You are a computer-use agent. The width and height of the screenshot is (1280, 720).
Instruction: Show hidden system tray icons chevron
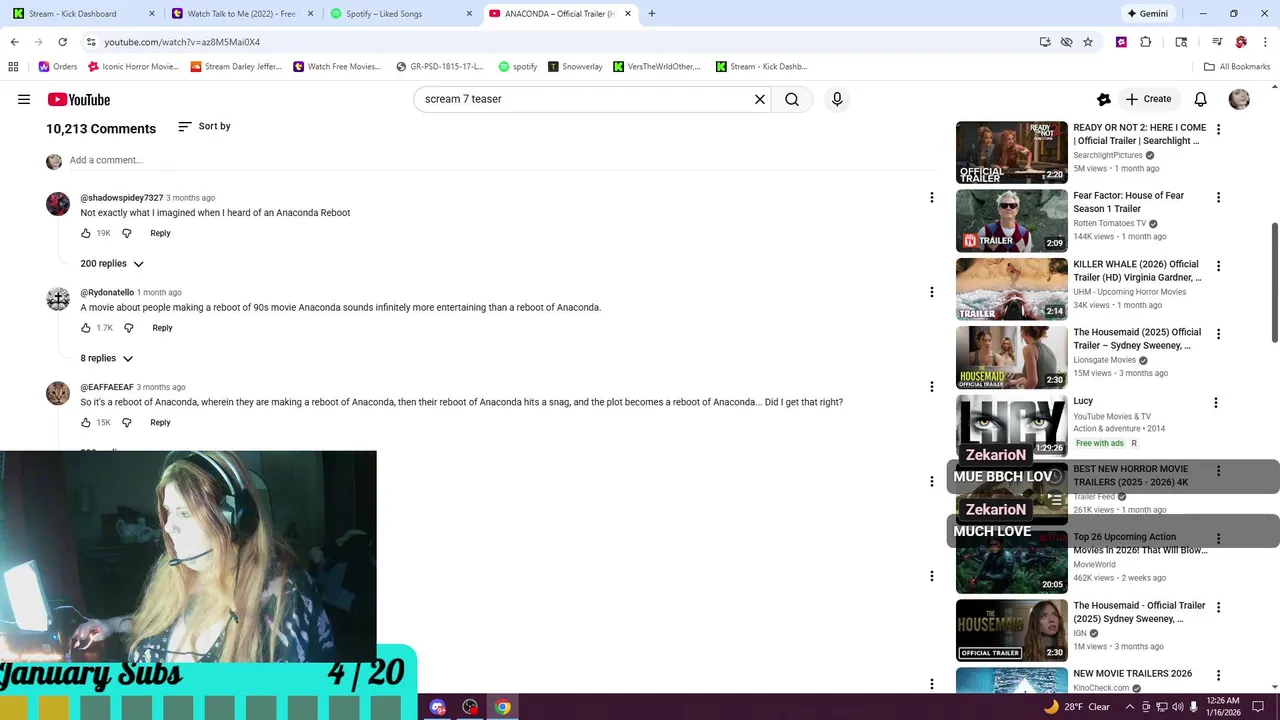[1130, 707]
